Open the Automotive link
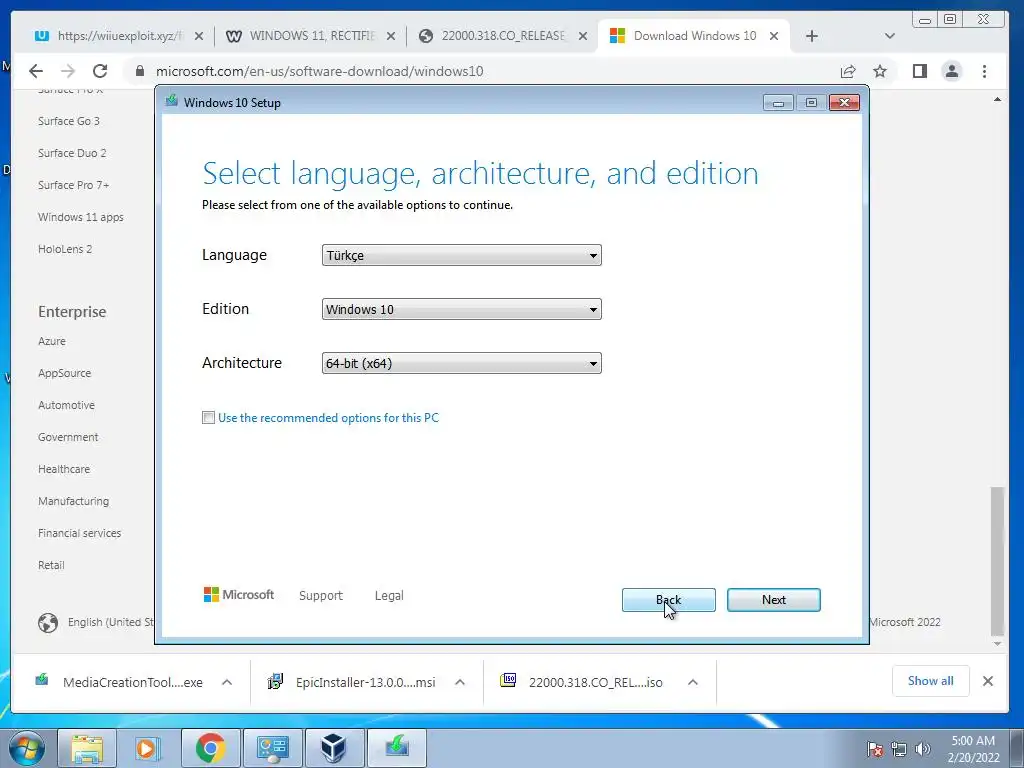The width and height of the screenshot is (1024, 768). point(66,406)
